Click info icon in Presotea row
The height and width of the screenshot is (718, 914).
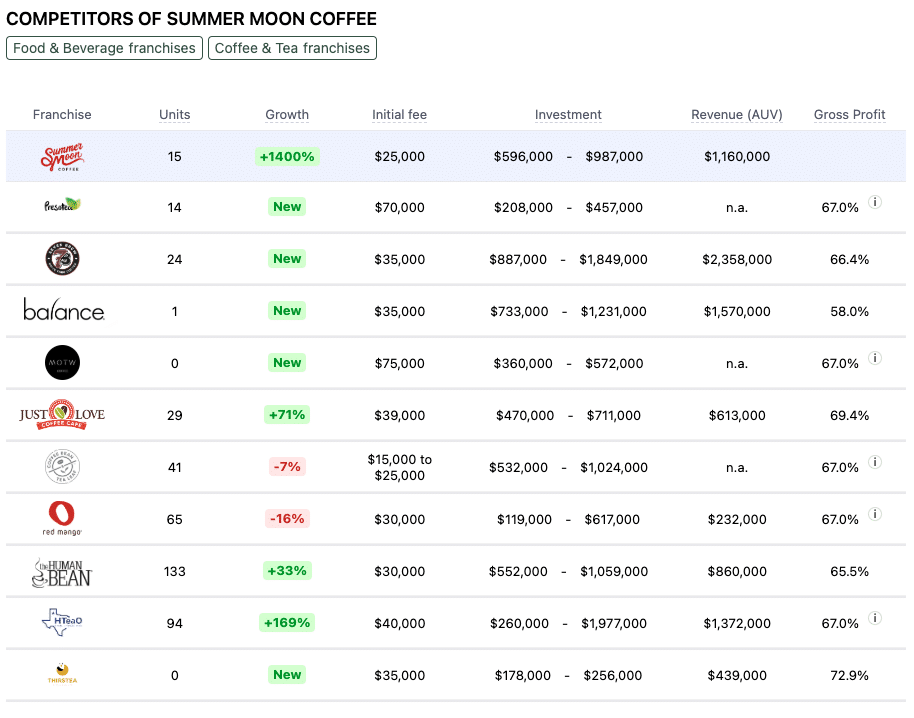(875, 202)
